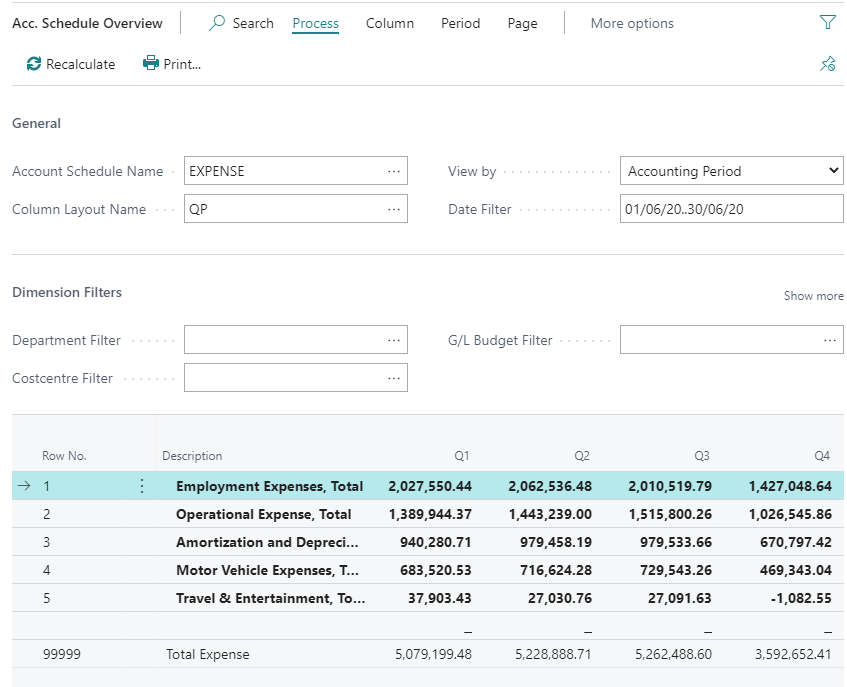Click the pin action bar icon
The width and height of the screenshot is (847, 687).
click(827, 64)
